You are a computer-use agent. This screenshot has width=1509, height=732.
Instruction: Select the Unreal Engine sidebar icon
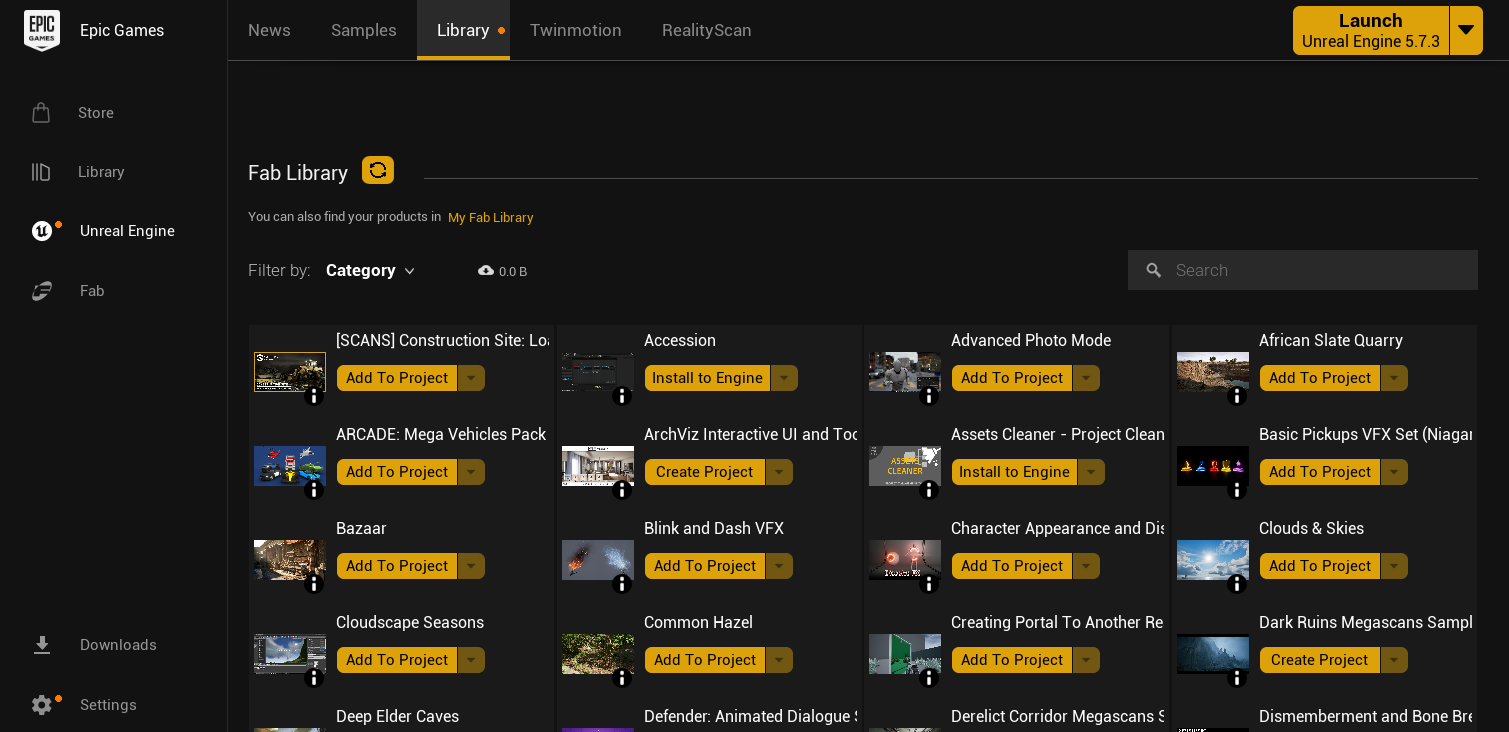coord(42,231)
